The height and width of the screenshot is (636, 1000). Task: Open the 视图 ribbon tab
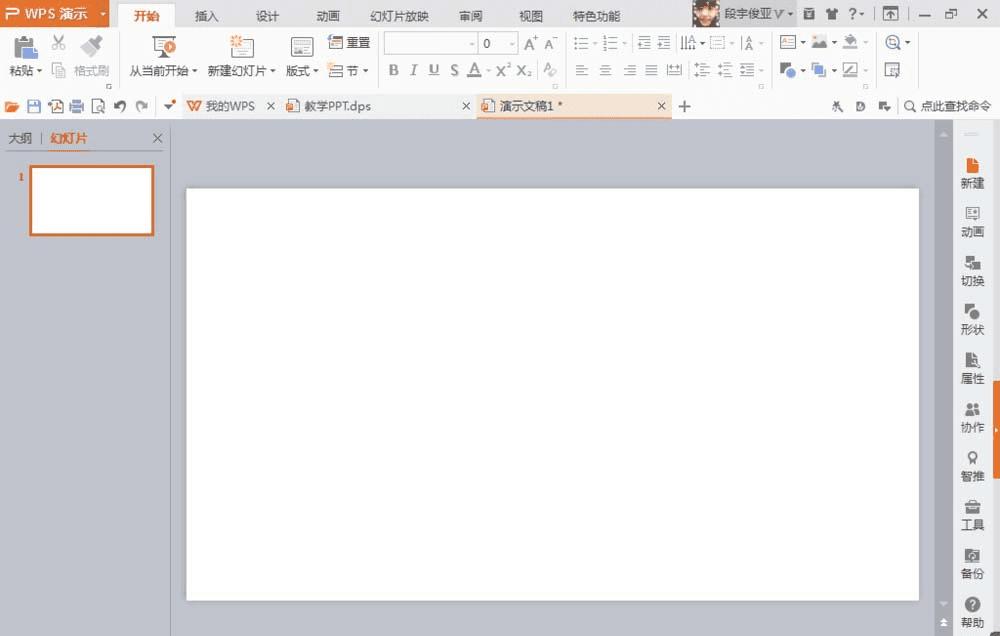tap(531, 16)
